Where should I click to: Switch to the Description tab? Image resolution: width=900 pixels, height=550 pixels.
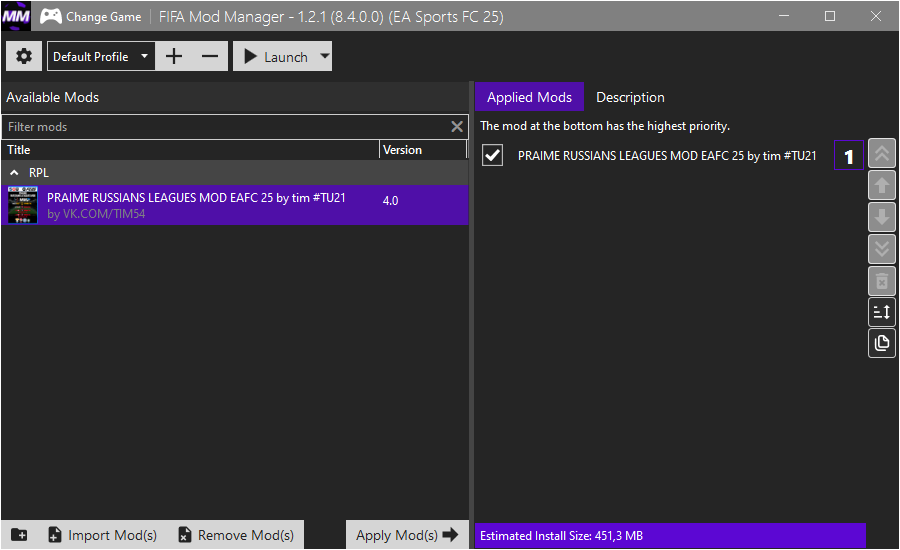[x=630, y=97]
